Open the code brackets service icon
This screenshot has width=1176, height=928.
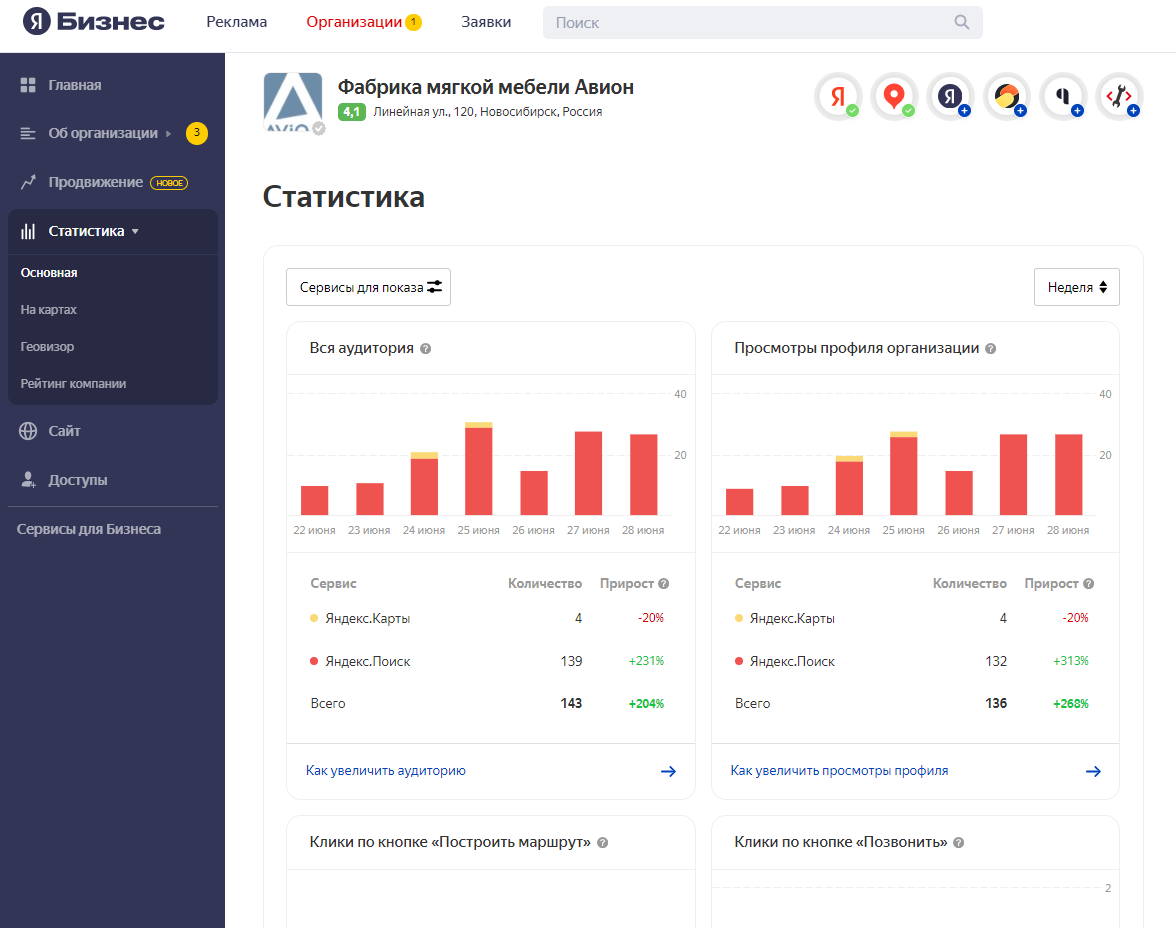tap(1119, 96)
